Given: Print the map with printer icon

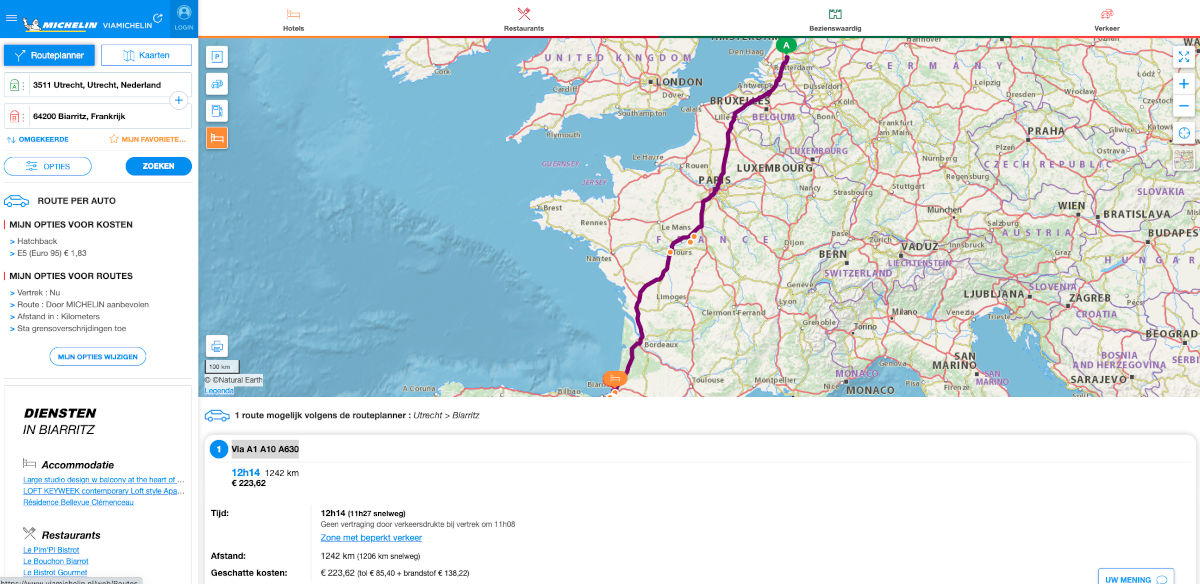Looking at the screenshot, I should [x=217, y=347].
